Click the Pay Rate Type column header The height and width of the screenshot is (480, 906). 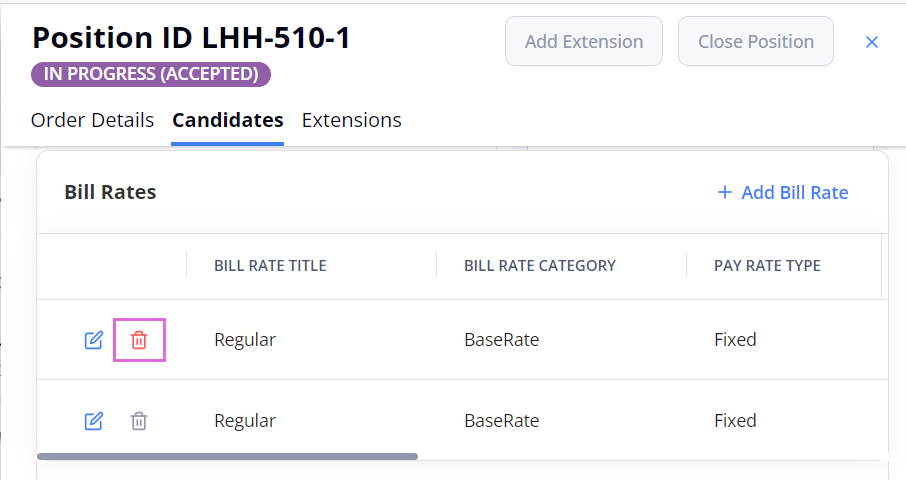[767, 265]
